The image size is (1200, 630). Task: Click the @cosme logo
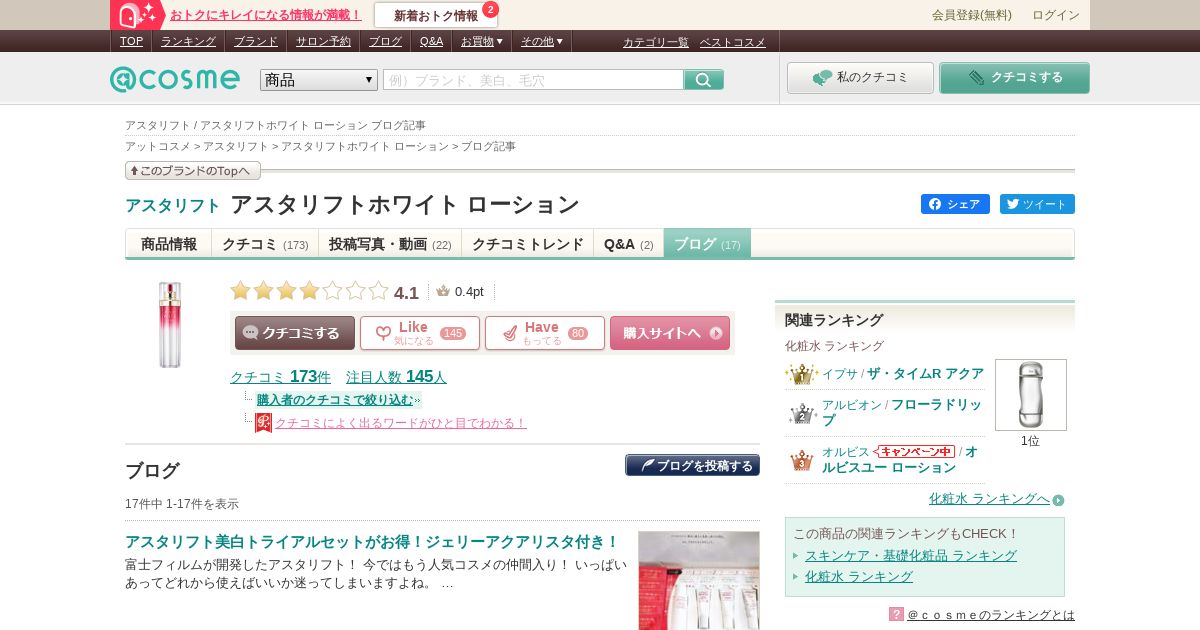point(175,79)
